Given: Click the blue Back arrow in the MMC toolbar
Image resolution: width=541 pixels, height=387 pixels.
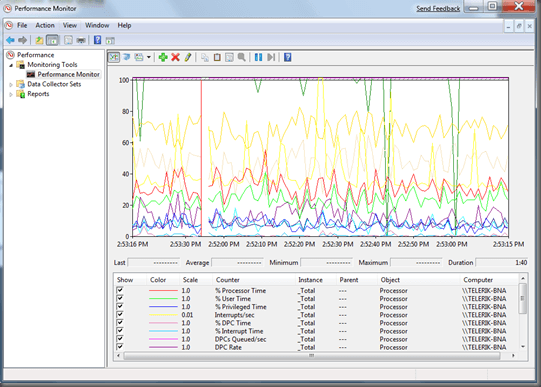Looking at the screenshot, I should (10, 40).
